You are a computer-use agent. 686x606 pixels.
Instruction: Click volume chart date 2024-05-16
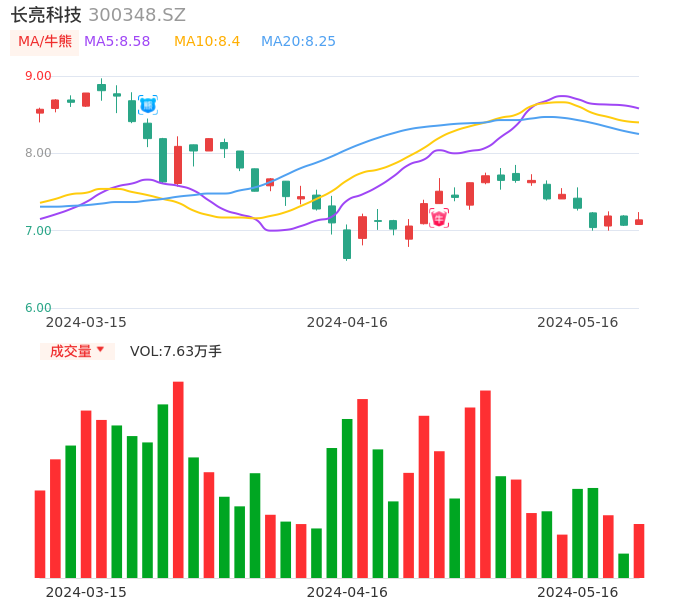tap(578, 592)
